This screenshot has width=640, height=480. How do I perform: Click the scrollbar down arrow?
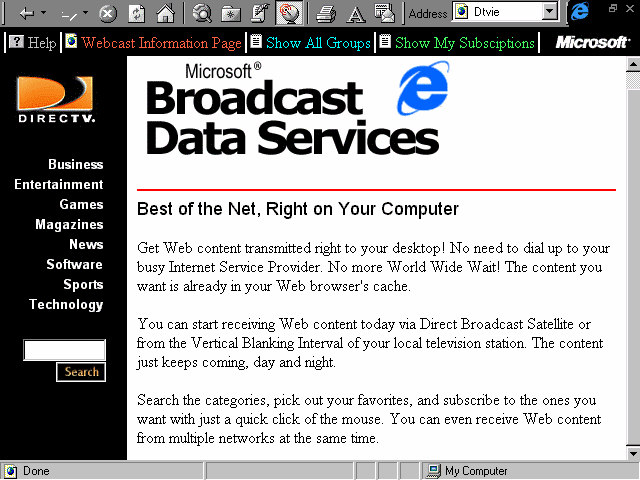point(633,453)
